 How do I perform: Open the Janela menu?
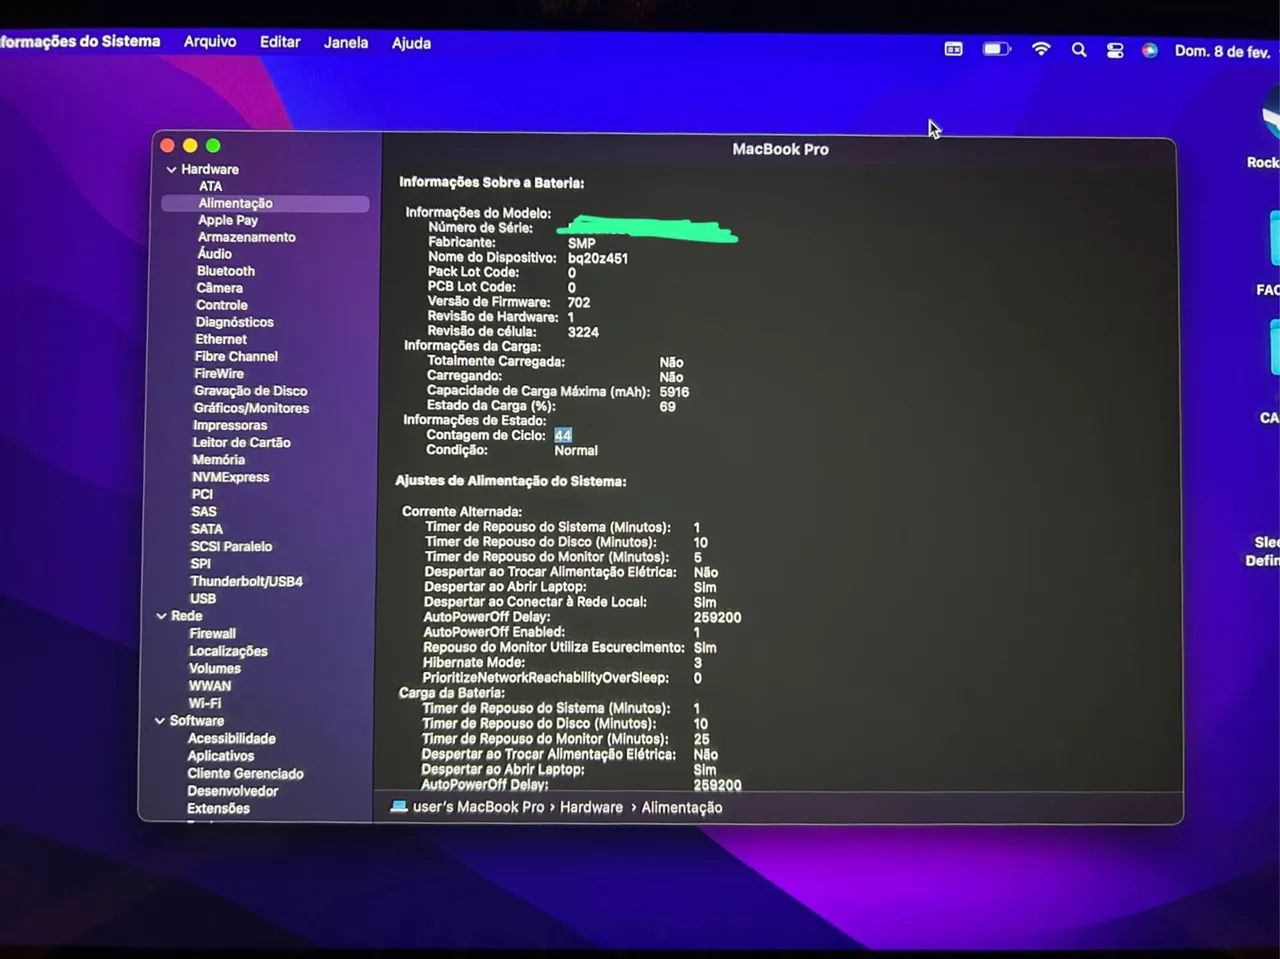346,43
